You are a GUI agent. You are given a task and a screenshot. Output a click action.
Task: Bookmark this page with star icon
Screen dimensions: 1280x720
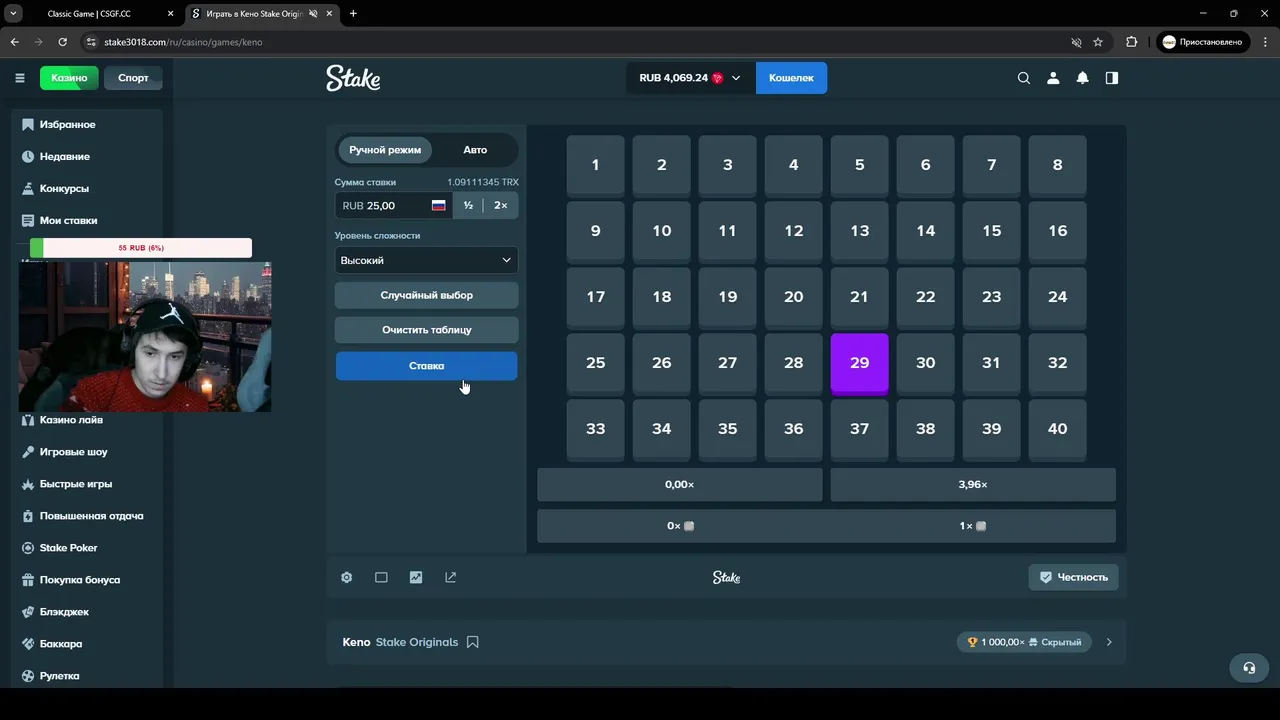tap(1098, 42)
